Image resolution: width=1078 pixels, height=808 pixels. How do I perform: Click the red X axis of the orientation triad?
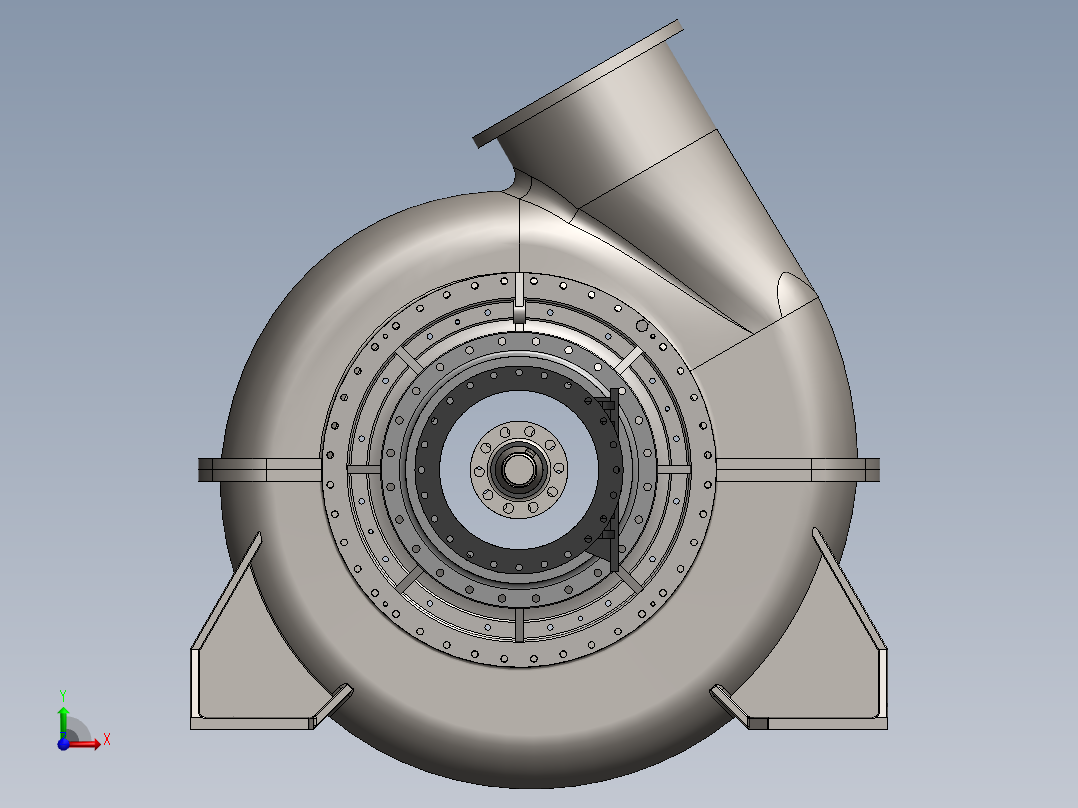click(85, 743)
